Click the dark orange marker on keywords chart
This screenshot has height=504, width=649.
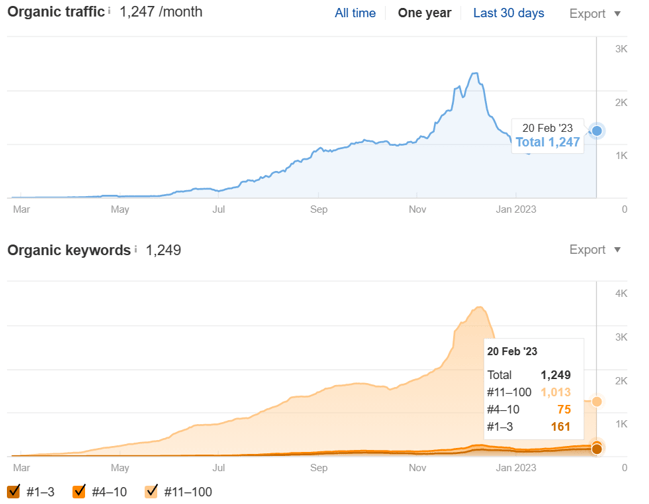click(x=597, y=449)
